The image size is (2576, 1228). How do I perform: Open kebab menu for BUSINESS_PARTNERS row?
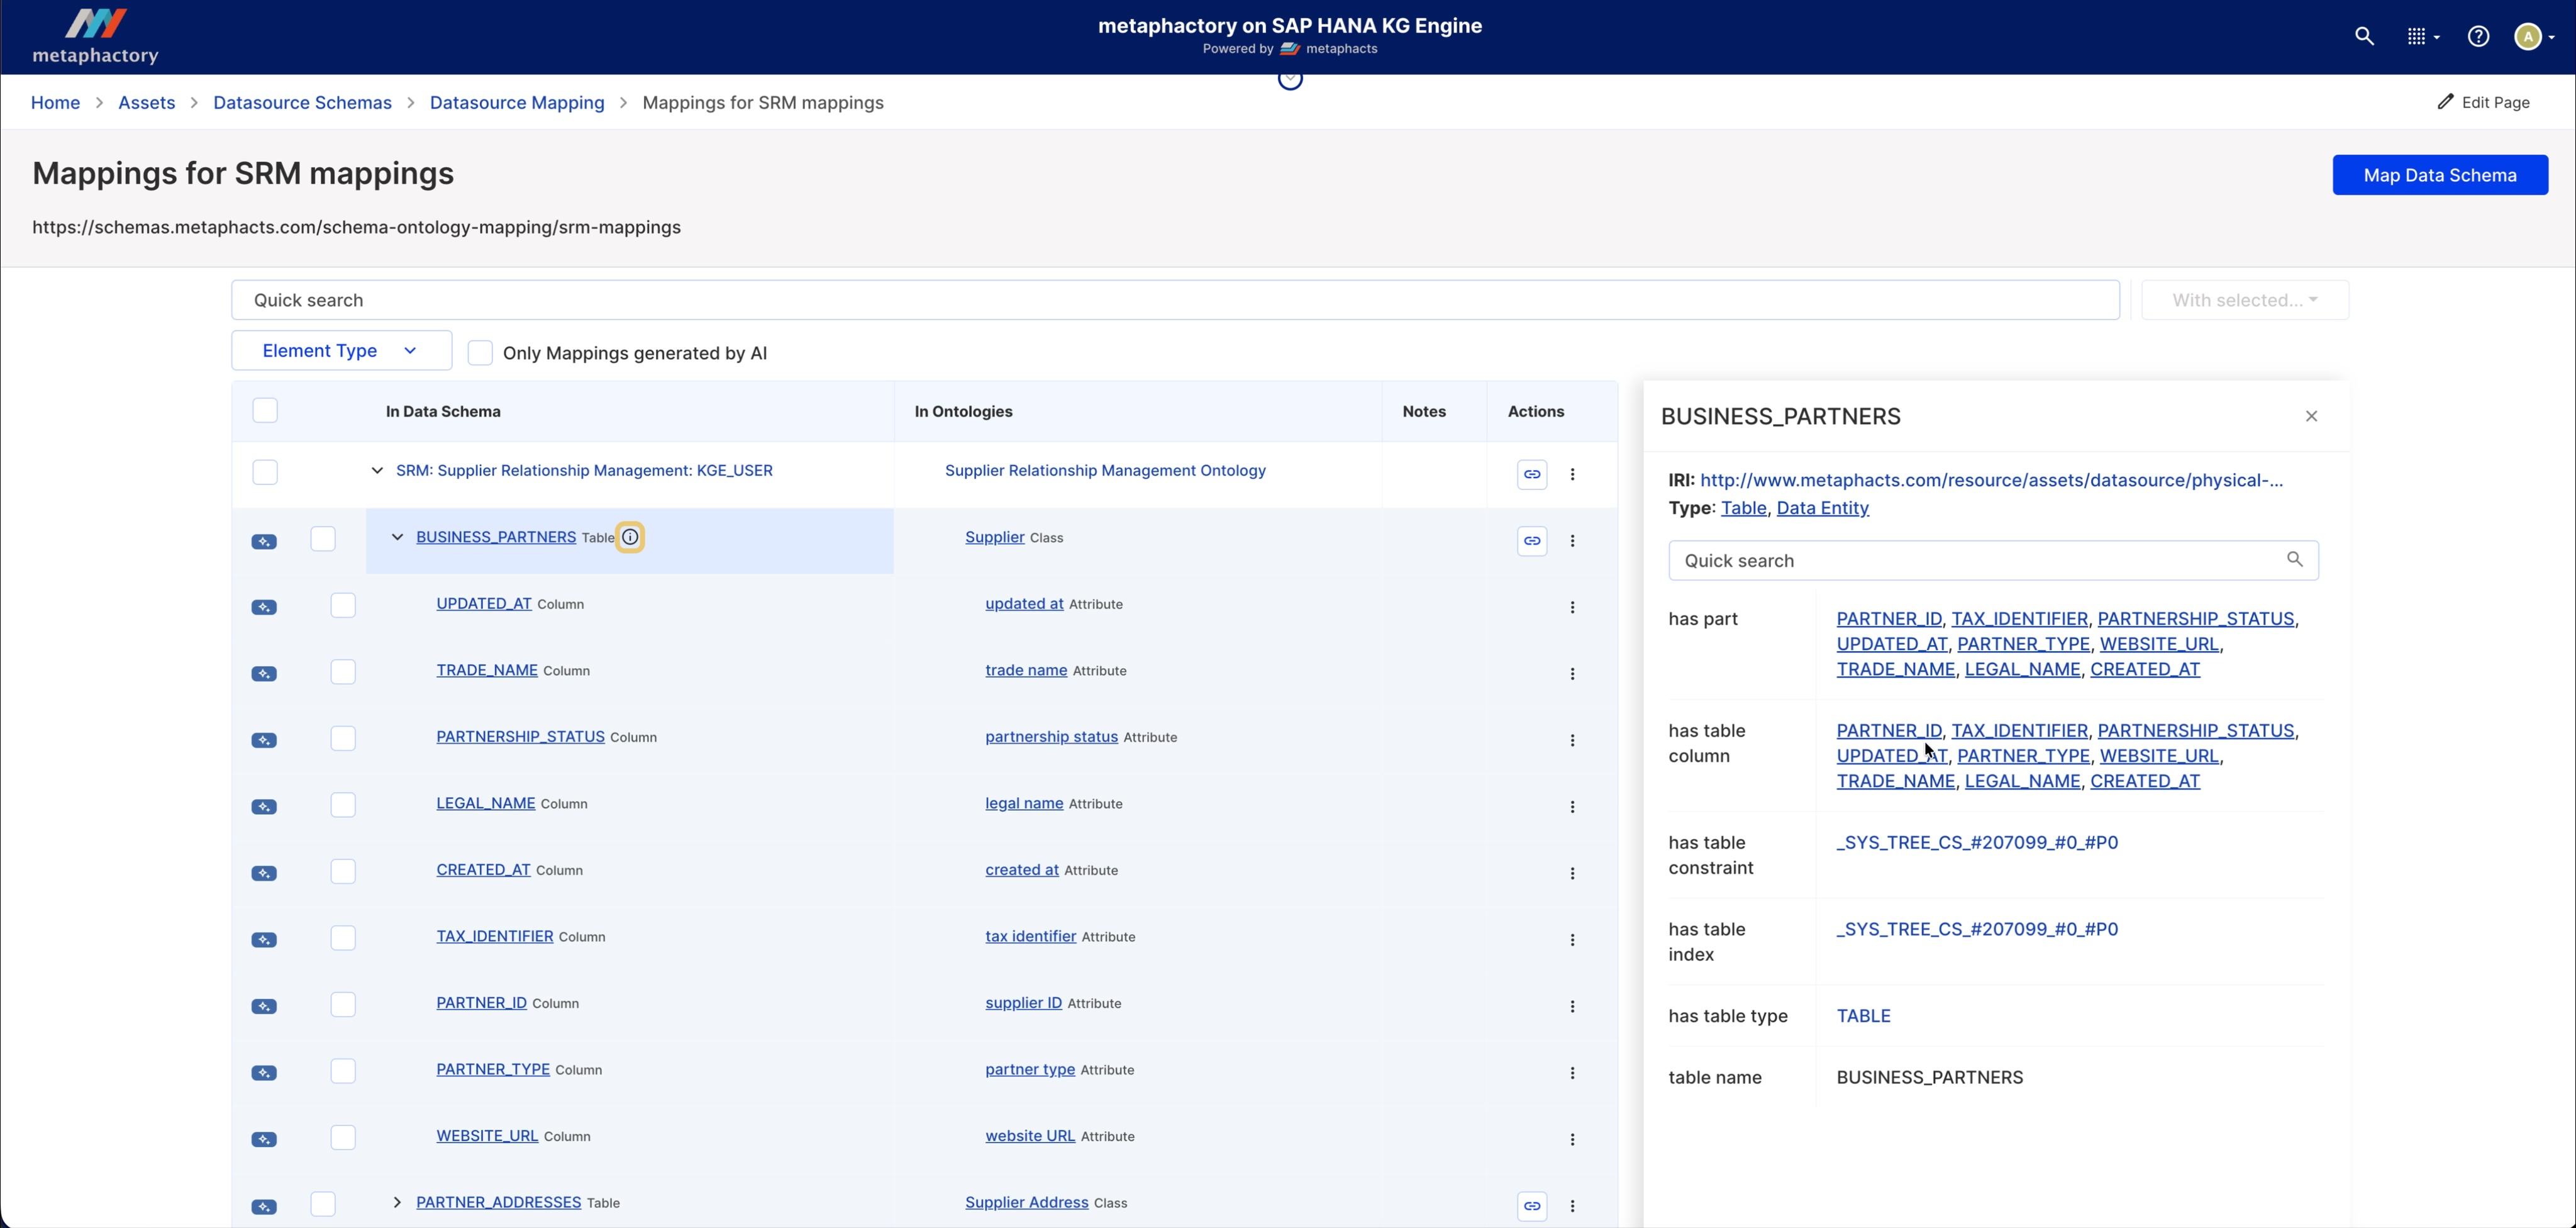pyautogui.click(x=1572, y=541)
